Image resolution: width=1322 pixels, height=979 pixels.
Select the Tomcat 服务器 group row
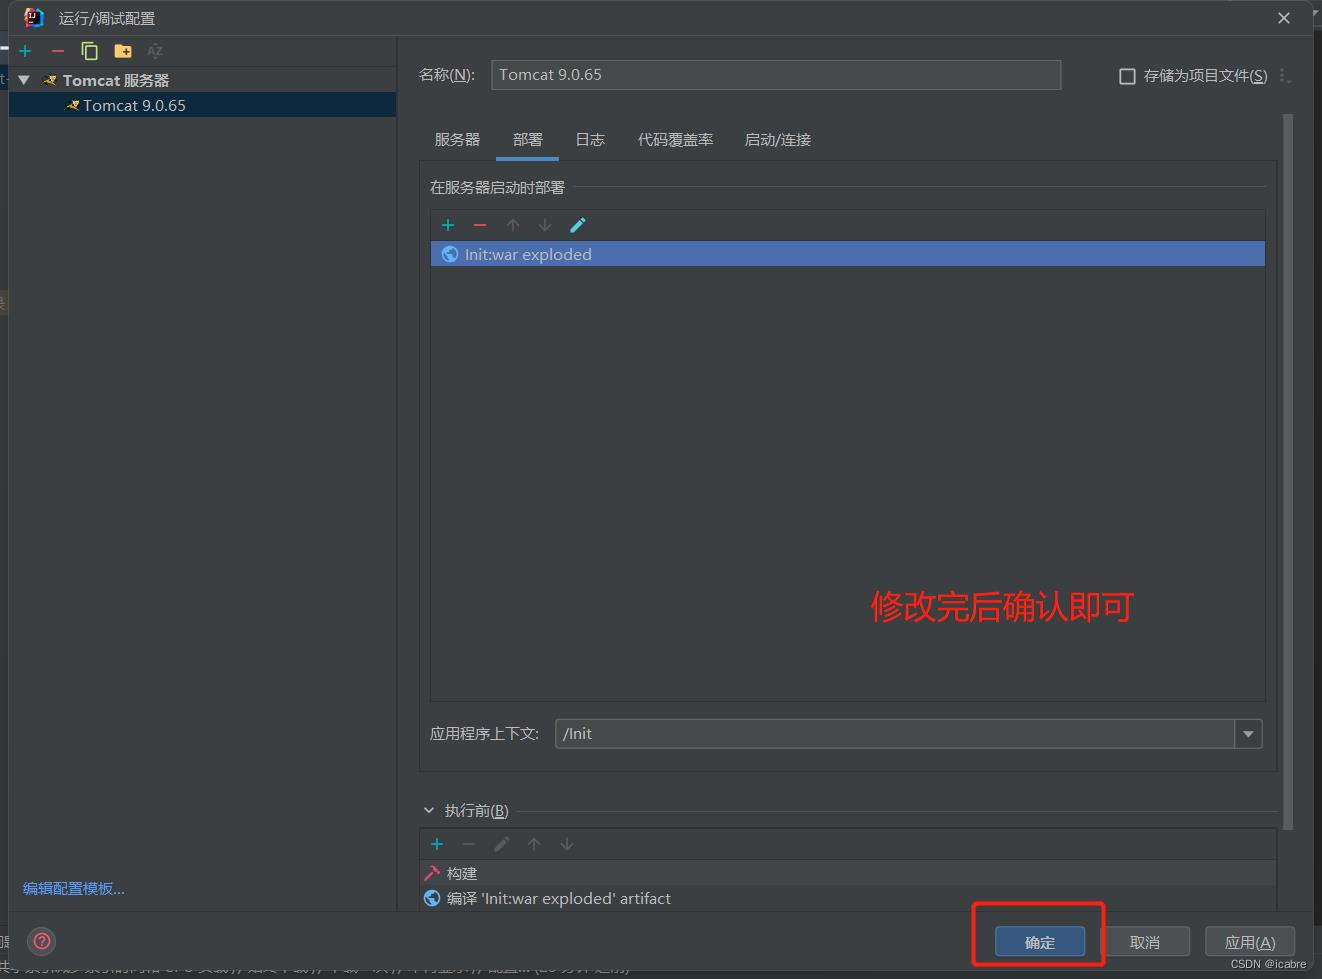202,80
